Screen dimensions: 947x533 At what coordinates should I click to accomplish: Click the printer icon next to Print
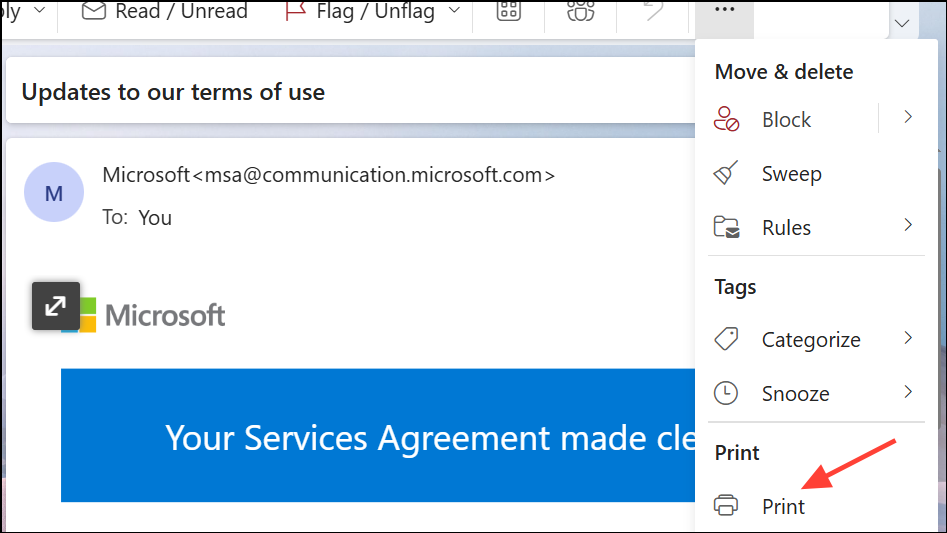[x=727, y=506]
